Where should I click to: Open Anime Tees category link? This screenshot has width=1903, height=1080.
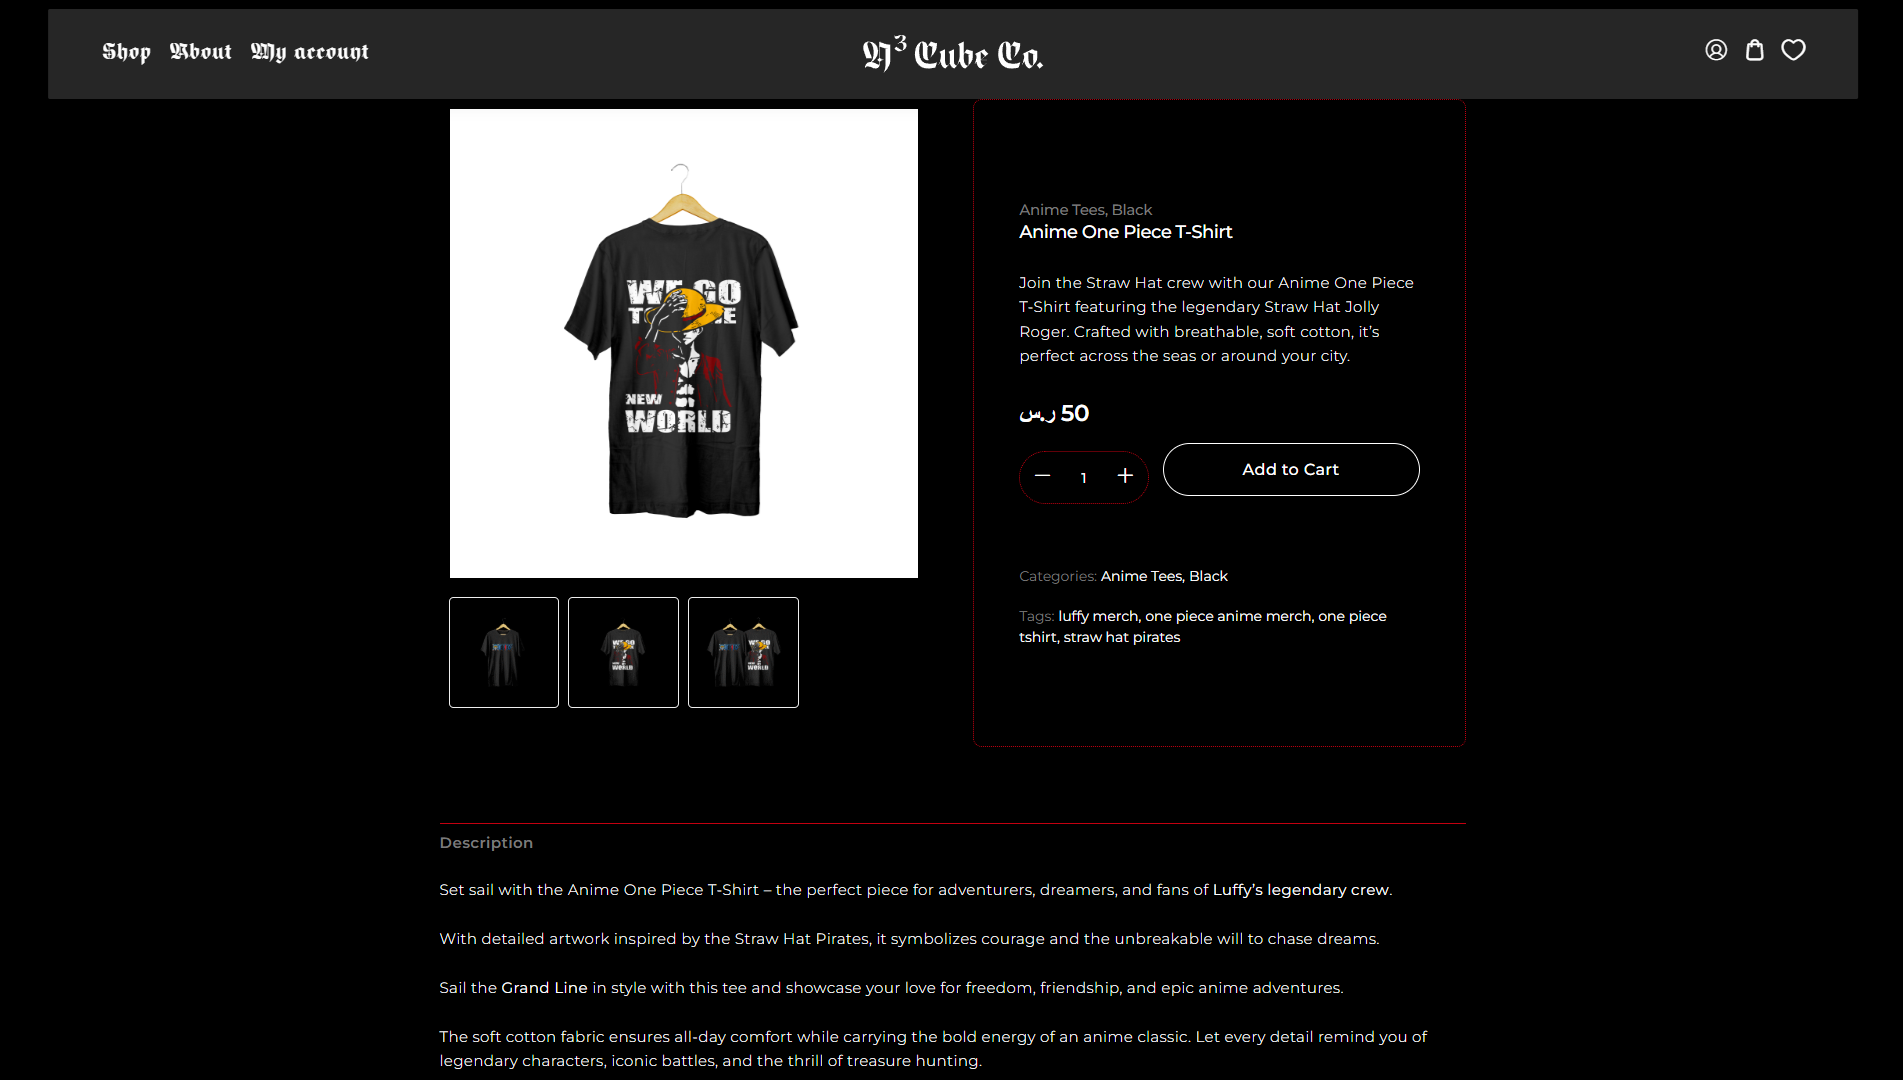1141,576
